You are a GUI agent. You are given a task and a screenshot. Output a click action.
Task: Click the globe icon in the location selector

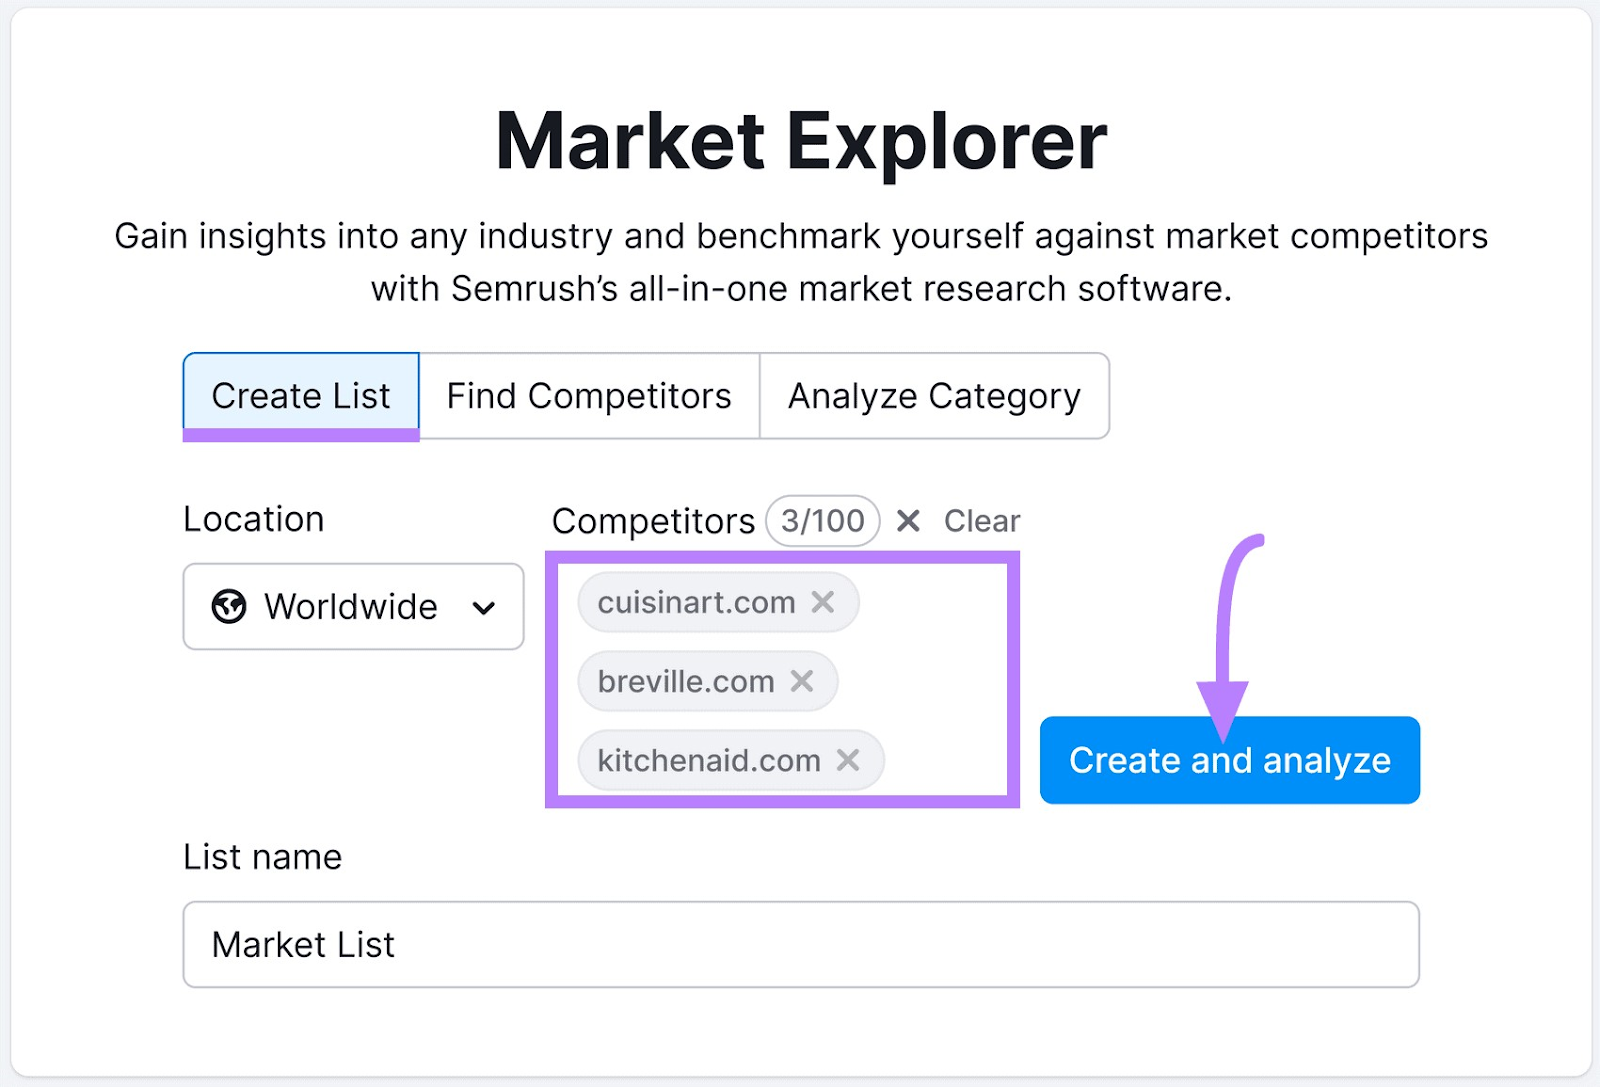[229, 607]
